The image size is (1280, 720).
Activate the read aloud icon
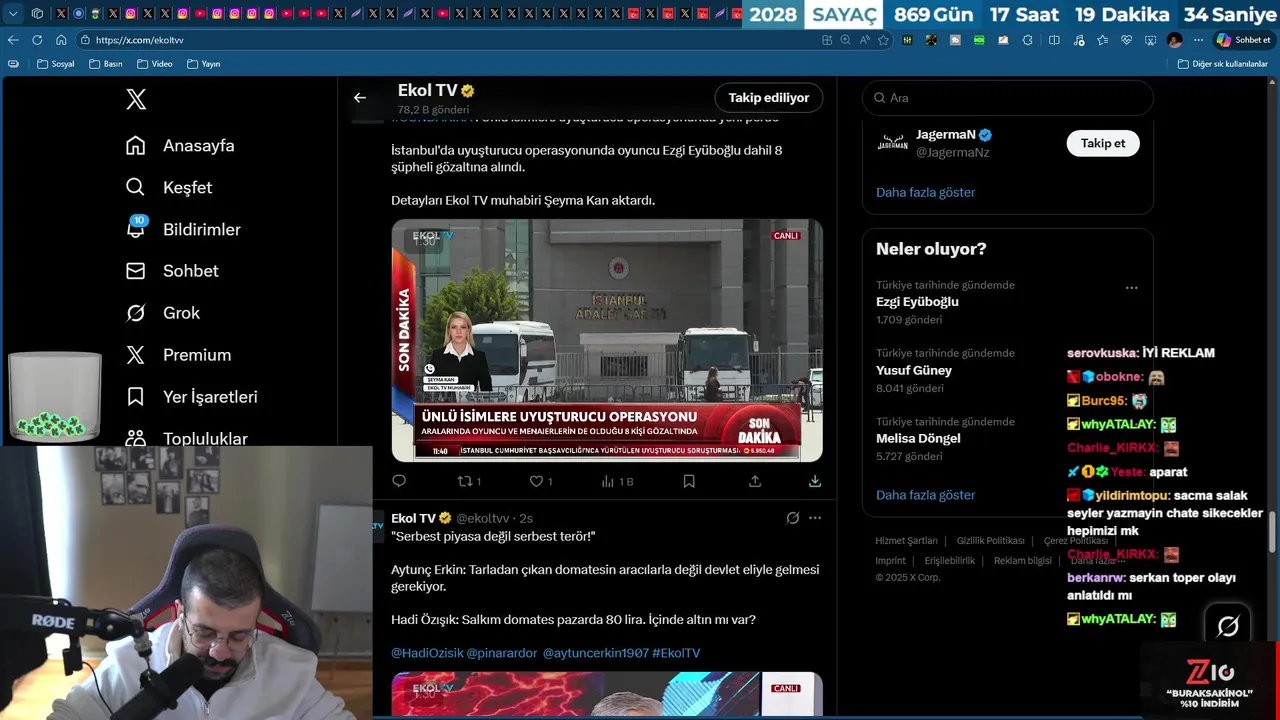[865, 40]
